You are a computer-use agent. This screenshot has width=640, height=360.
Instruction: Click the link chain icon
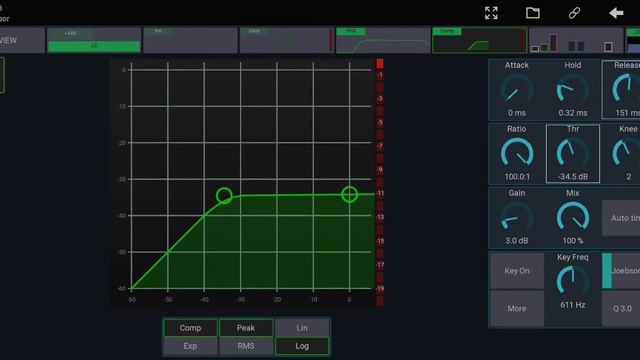574,13
